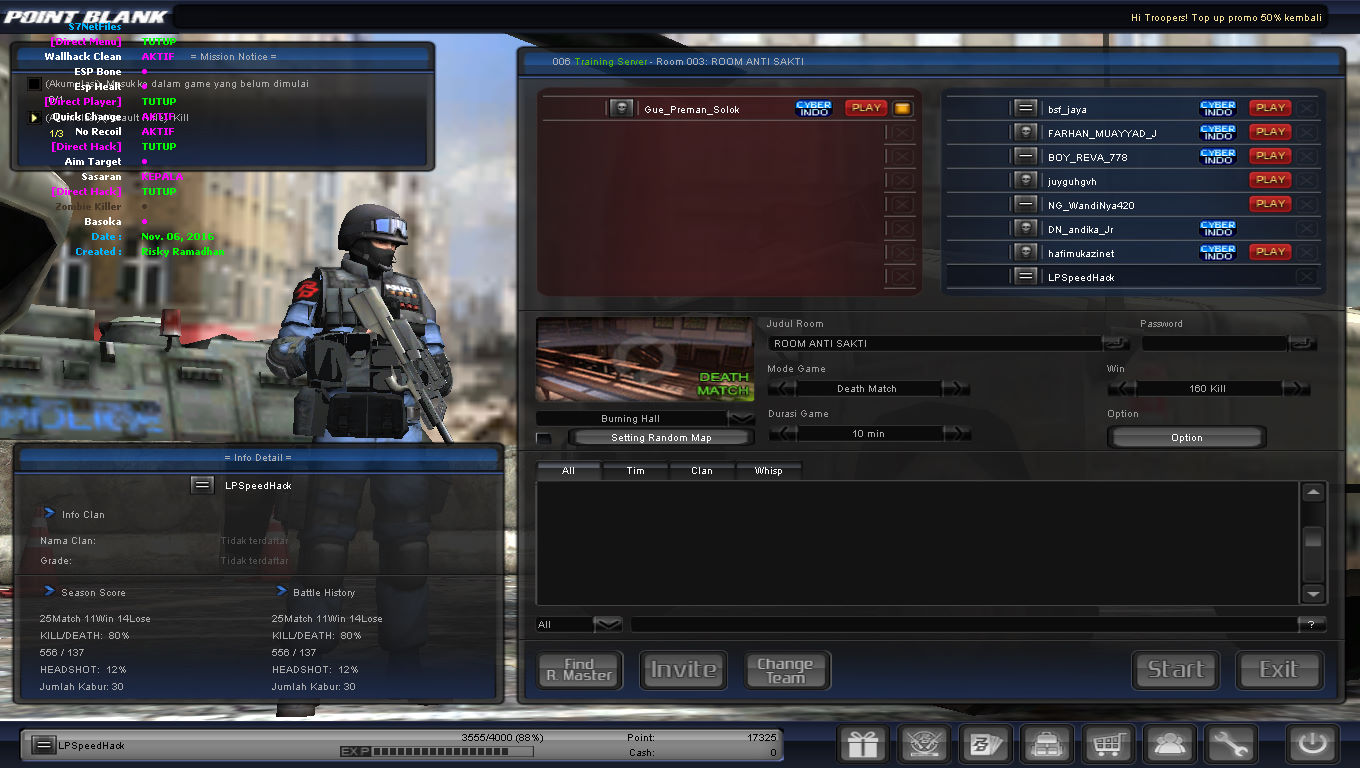Switch to the Clan chat tab
The height and width of the screenshot is (768, 1360).
(x=702, y=470)
